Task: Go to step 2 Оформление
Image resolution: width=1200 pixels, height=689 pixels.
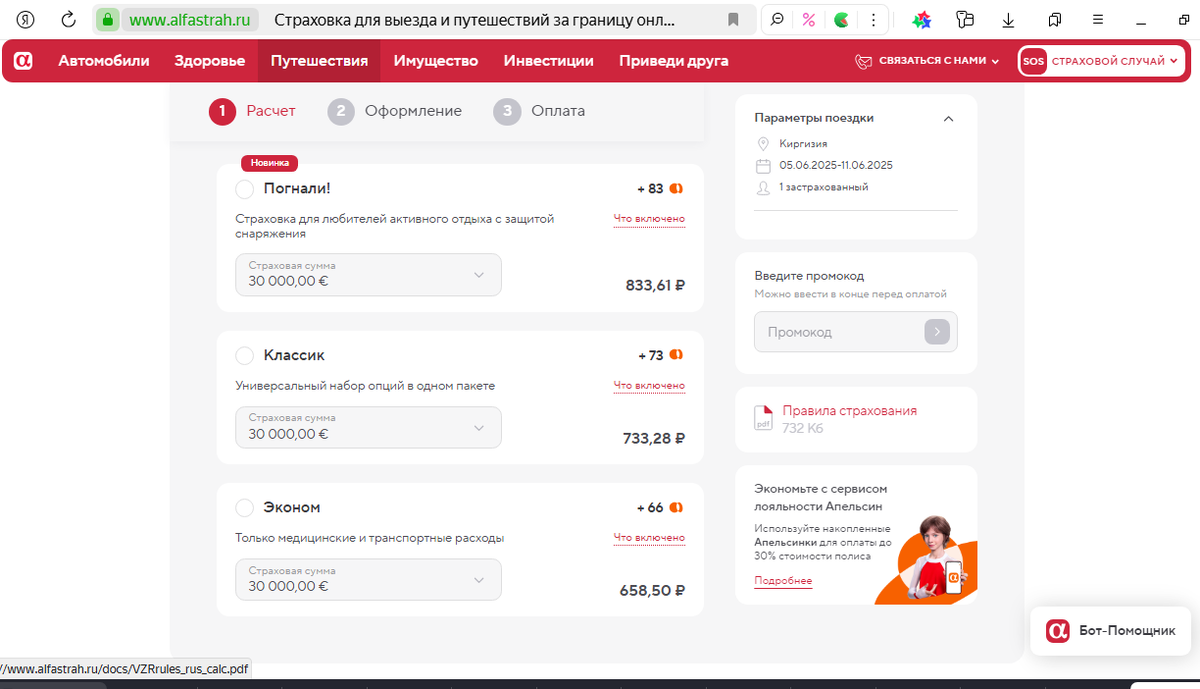Action: click(395, 111)
